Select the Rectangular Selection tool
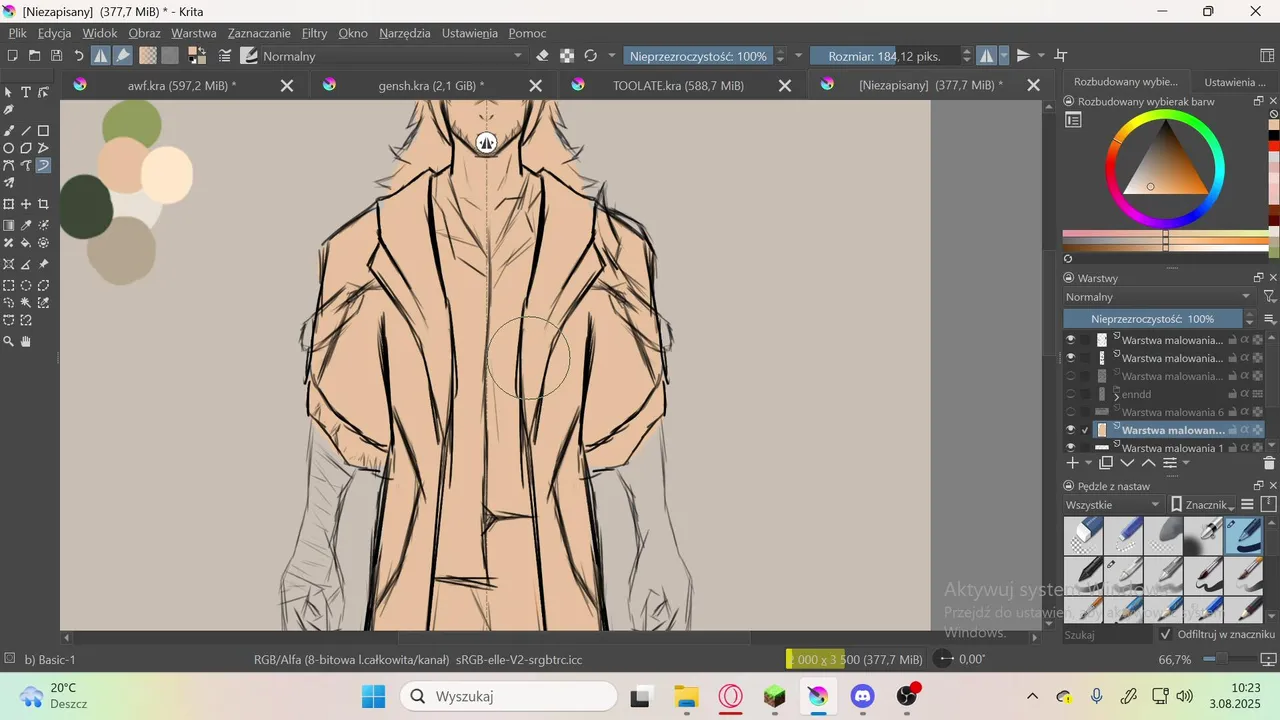 [9, 285]
